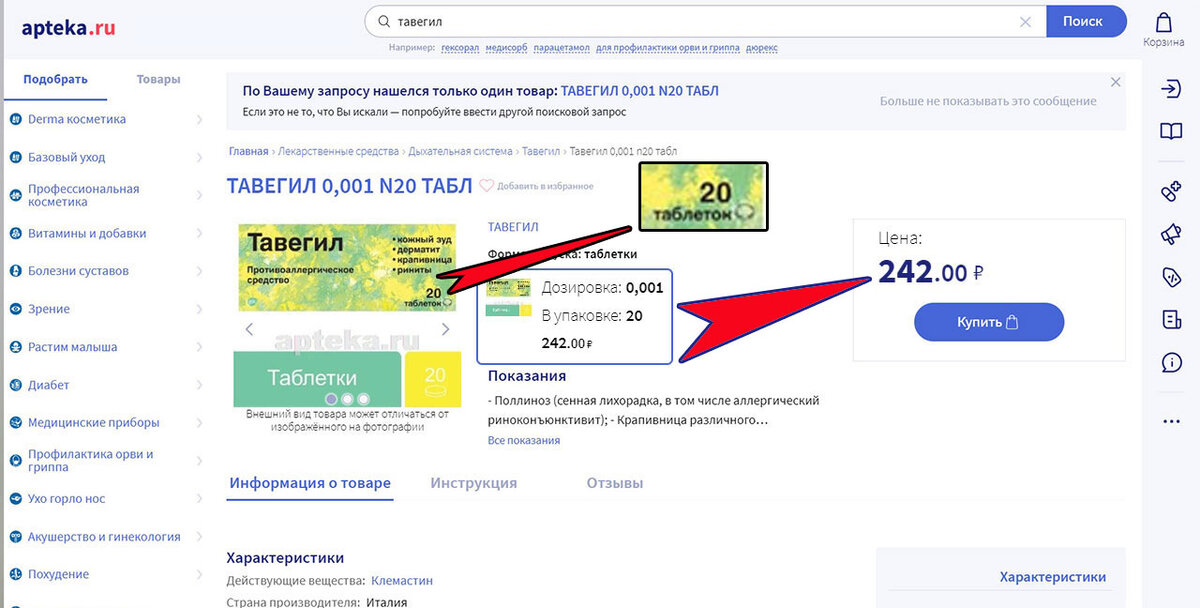
Task: Click the search magnifier in the search bar
Action: [384, 20]
